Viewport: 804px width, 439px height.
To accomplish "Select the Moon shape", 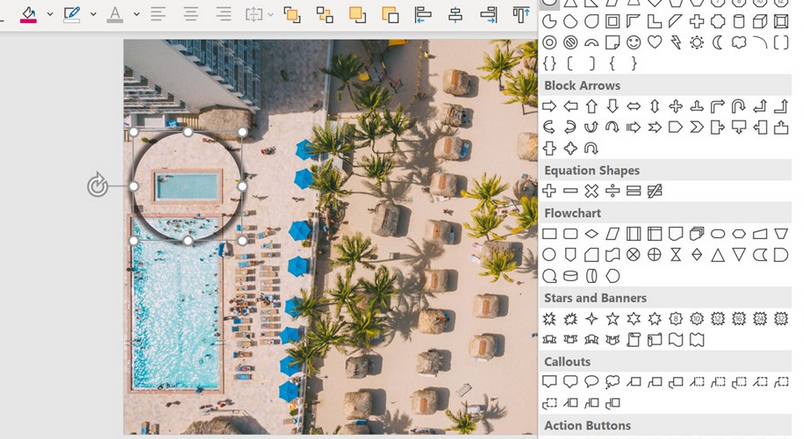I will [x=718, y=43].
